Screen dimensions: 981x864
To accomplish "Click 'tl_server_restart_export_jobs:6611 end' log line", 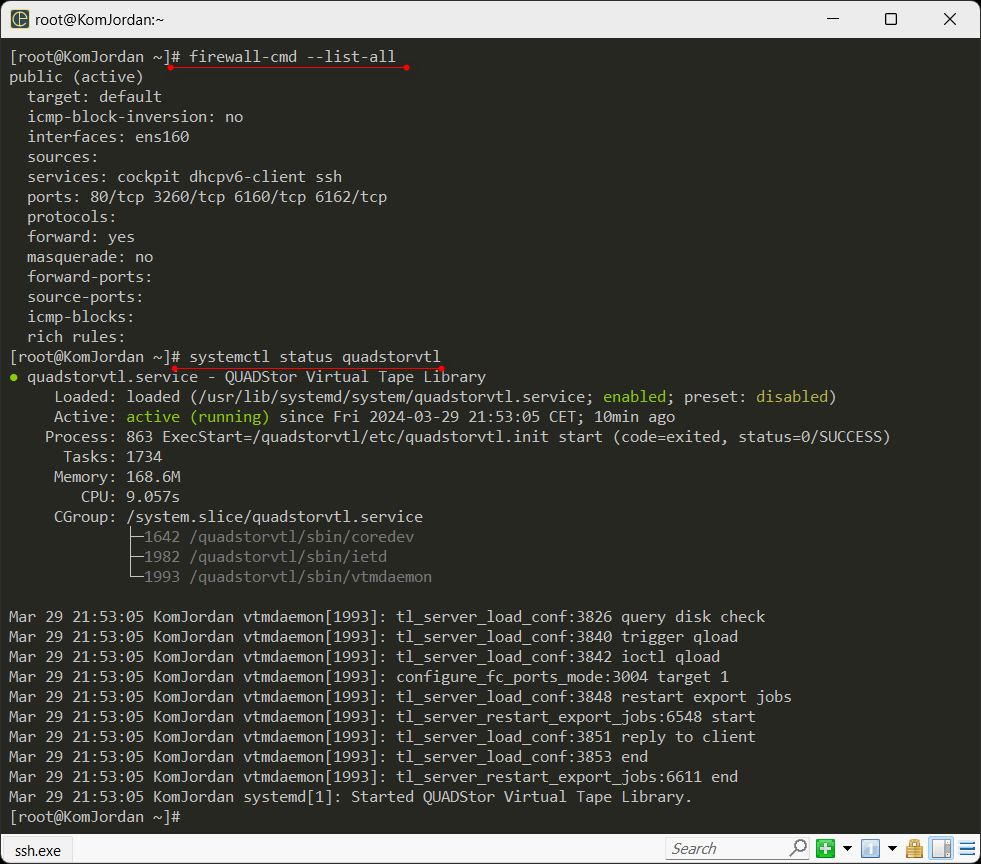I will [374, 777].
